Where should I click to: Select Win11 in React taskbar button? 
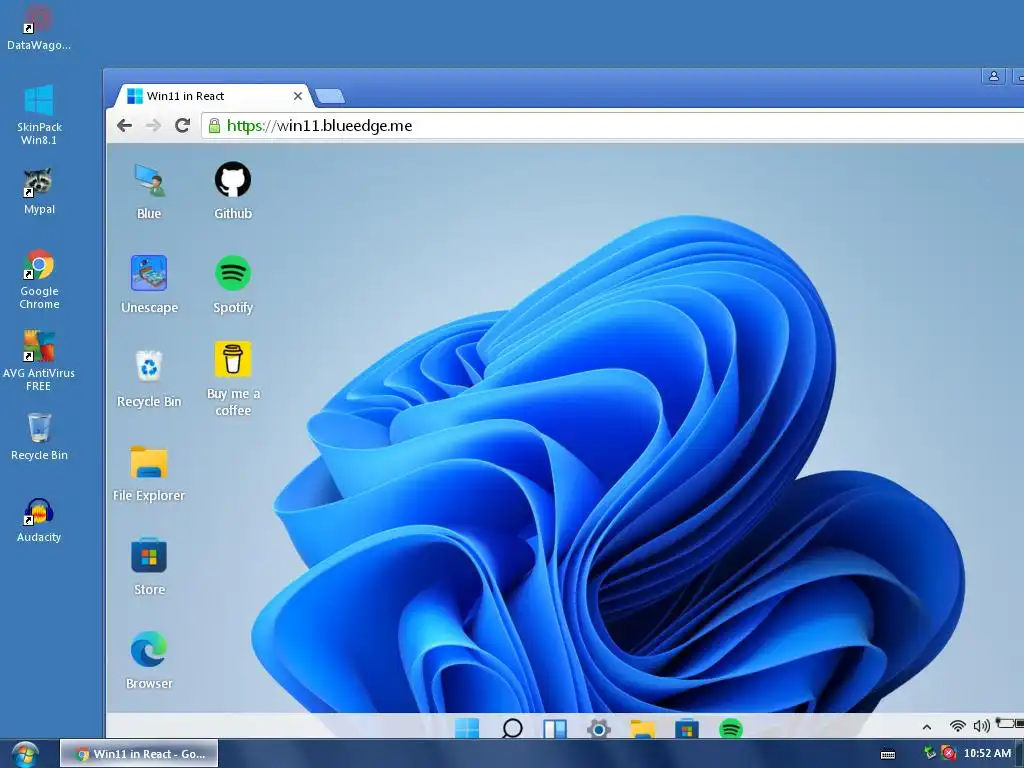(x=139, y=754)
